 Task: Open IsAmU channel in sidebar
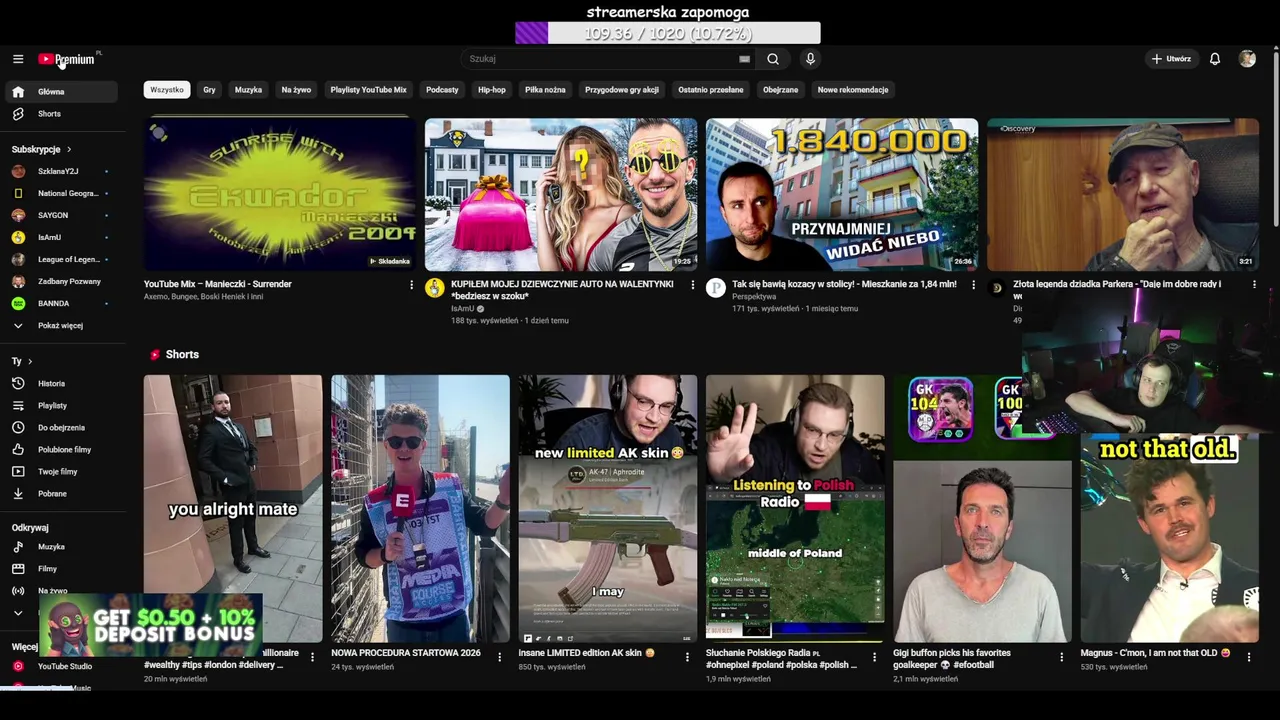(x=60, y=238)
